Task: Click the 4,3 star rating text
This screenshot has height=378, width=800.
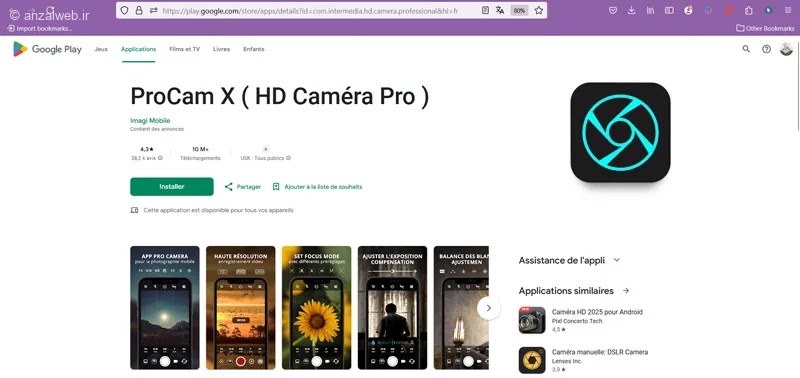Action: tap(147, 149)
